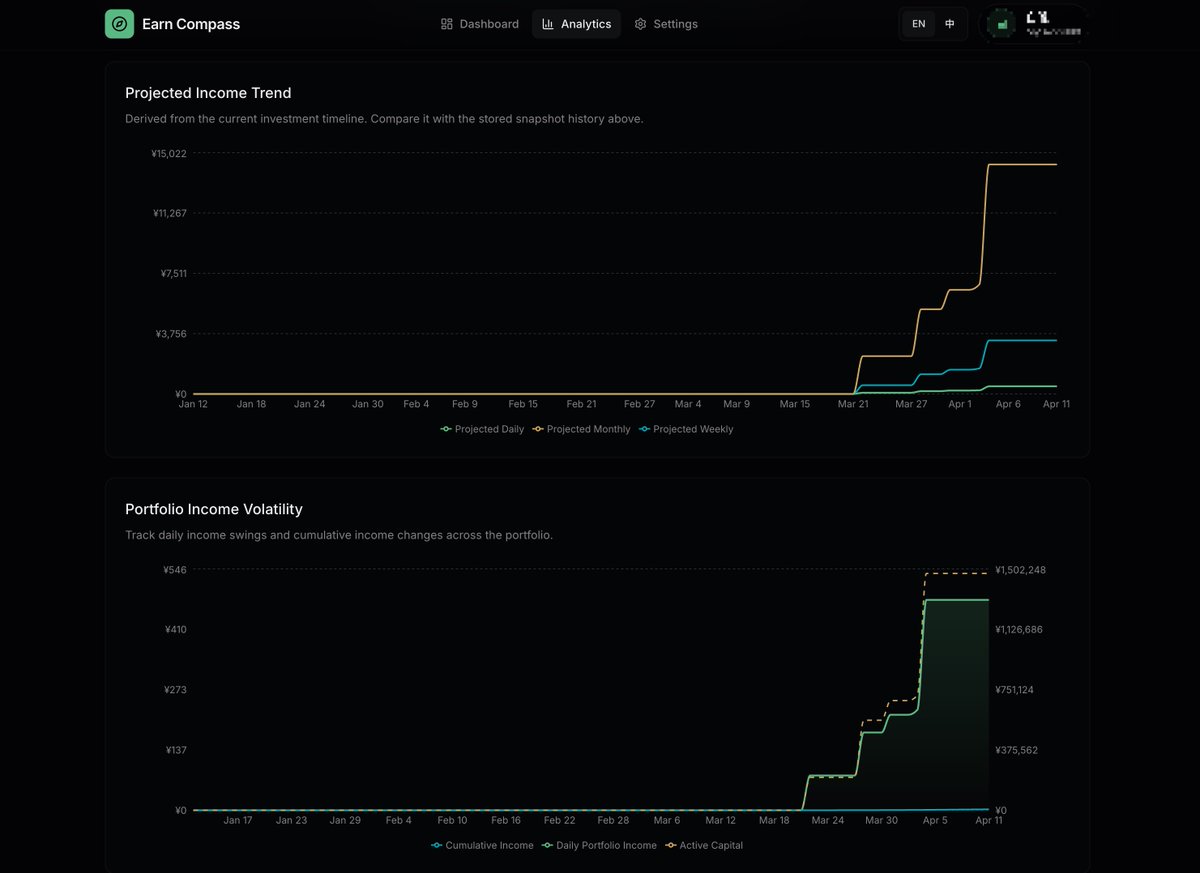Click the "Mar 24" date label

828,820
